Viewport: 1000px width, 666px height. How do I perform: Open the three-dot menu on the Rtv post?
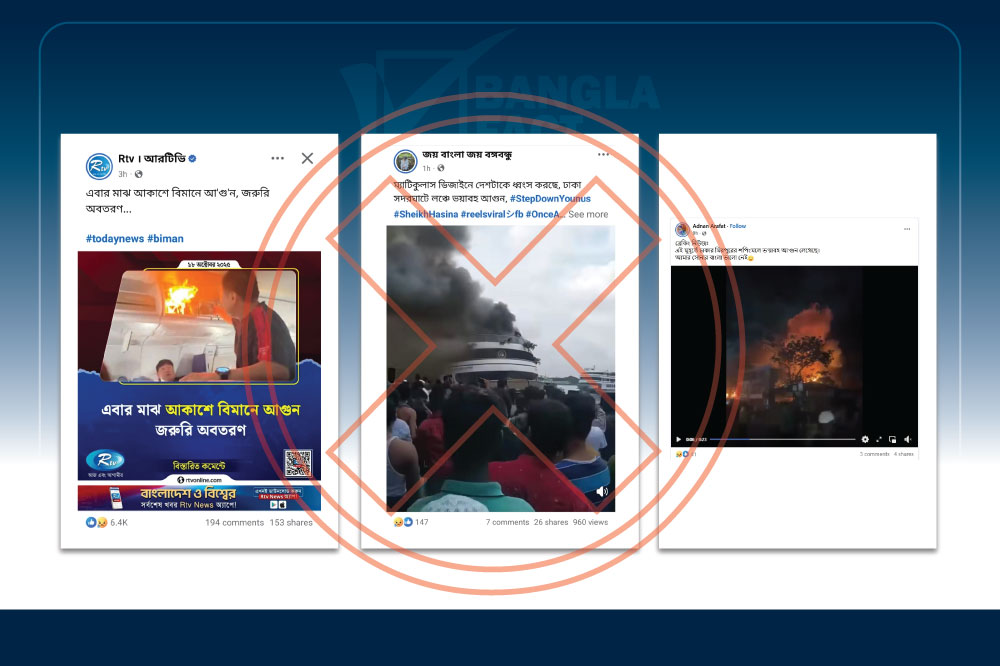pyautogui.click(x=277, y=158)
